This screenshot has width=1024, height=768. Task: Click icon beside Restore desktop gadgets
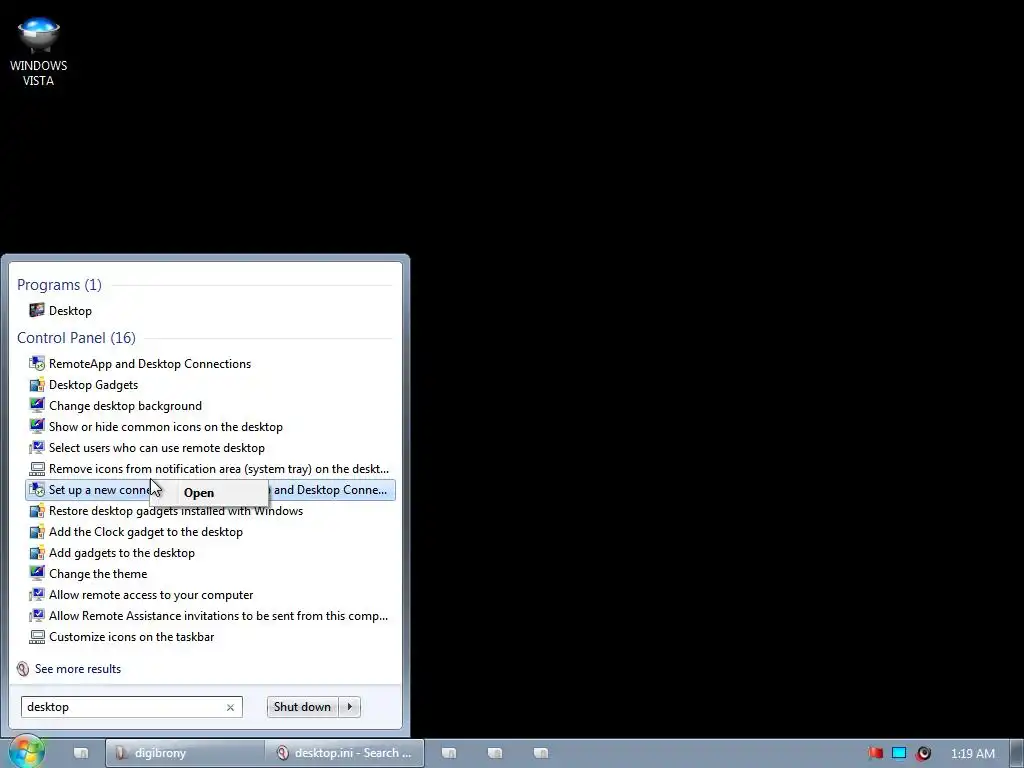point(37,511)
